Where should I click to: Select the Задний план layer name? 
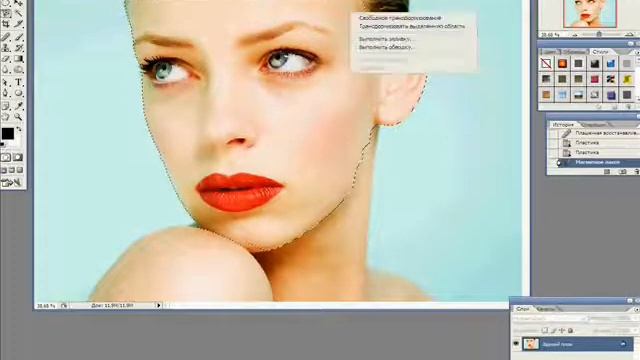[x=557, y=344]
